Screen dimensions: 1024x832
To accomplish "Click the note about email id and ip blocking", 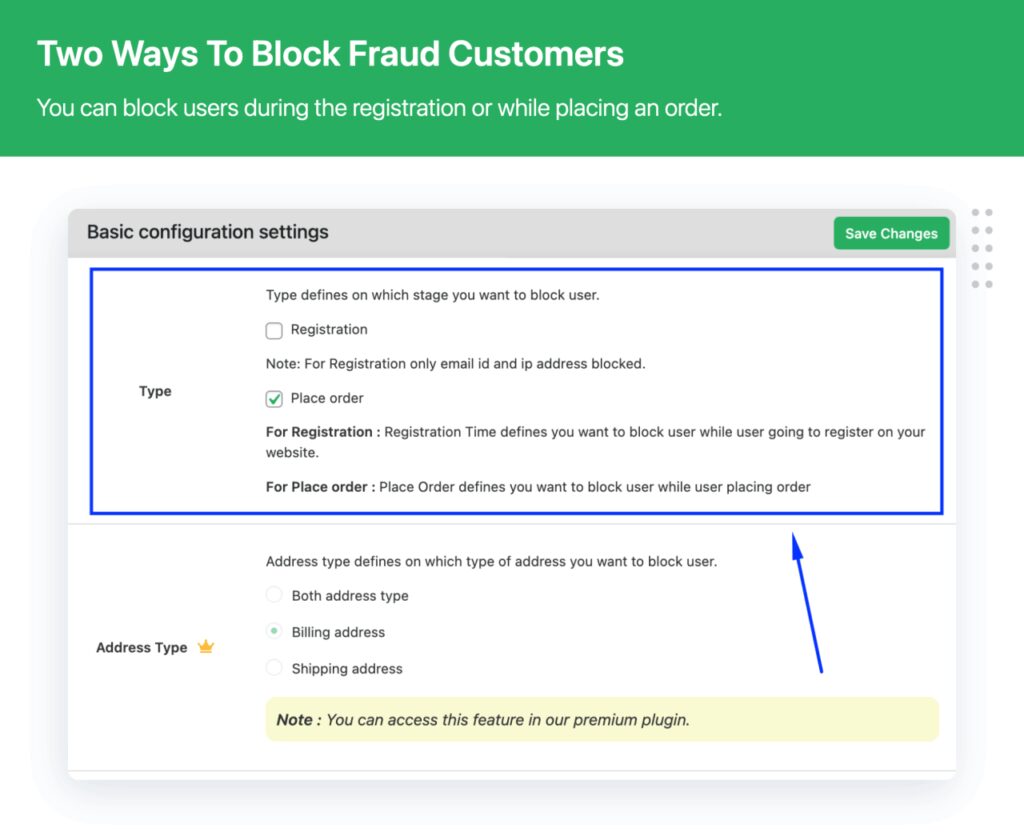I will [455, 363].
